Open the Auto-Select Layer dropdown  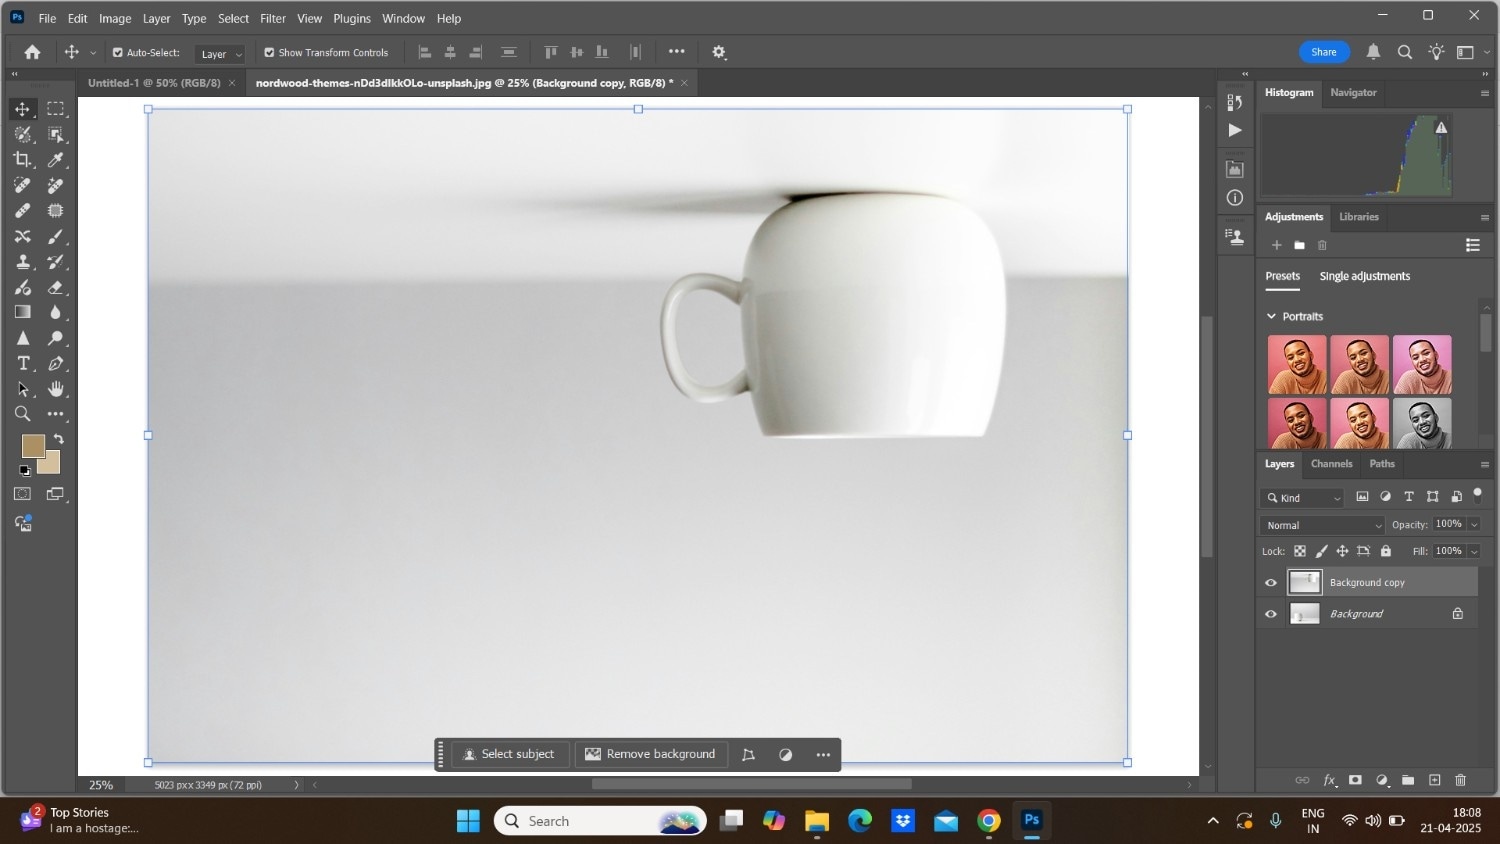pos(220,54)
